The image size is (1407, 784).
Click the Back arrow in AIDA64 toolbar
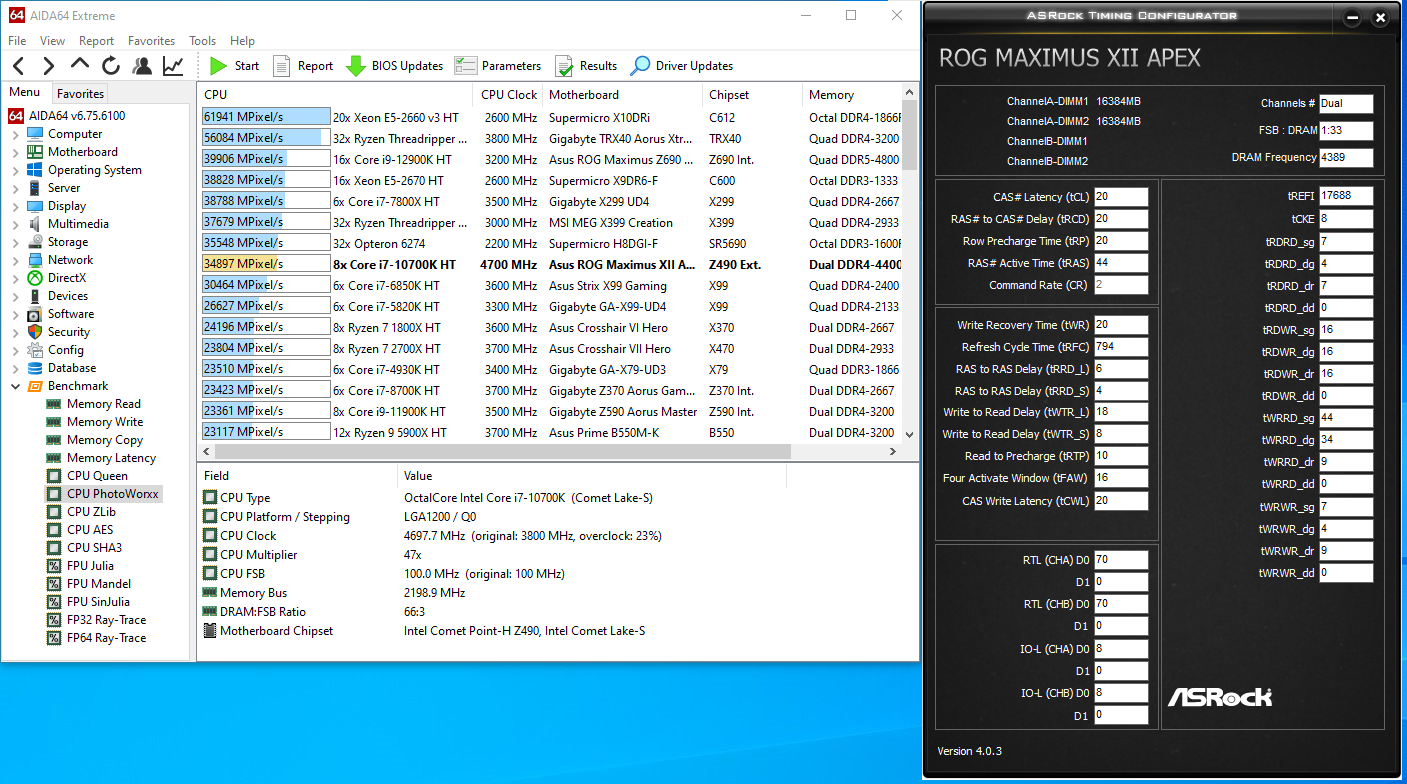click(x=20, y=66)
